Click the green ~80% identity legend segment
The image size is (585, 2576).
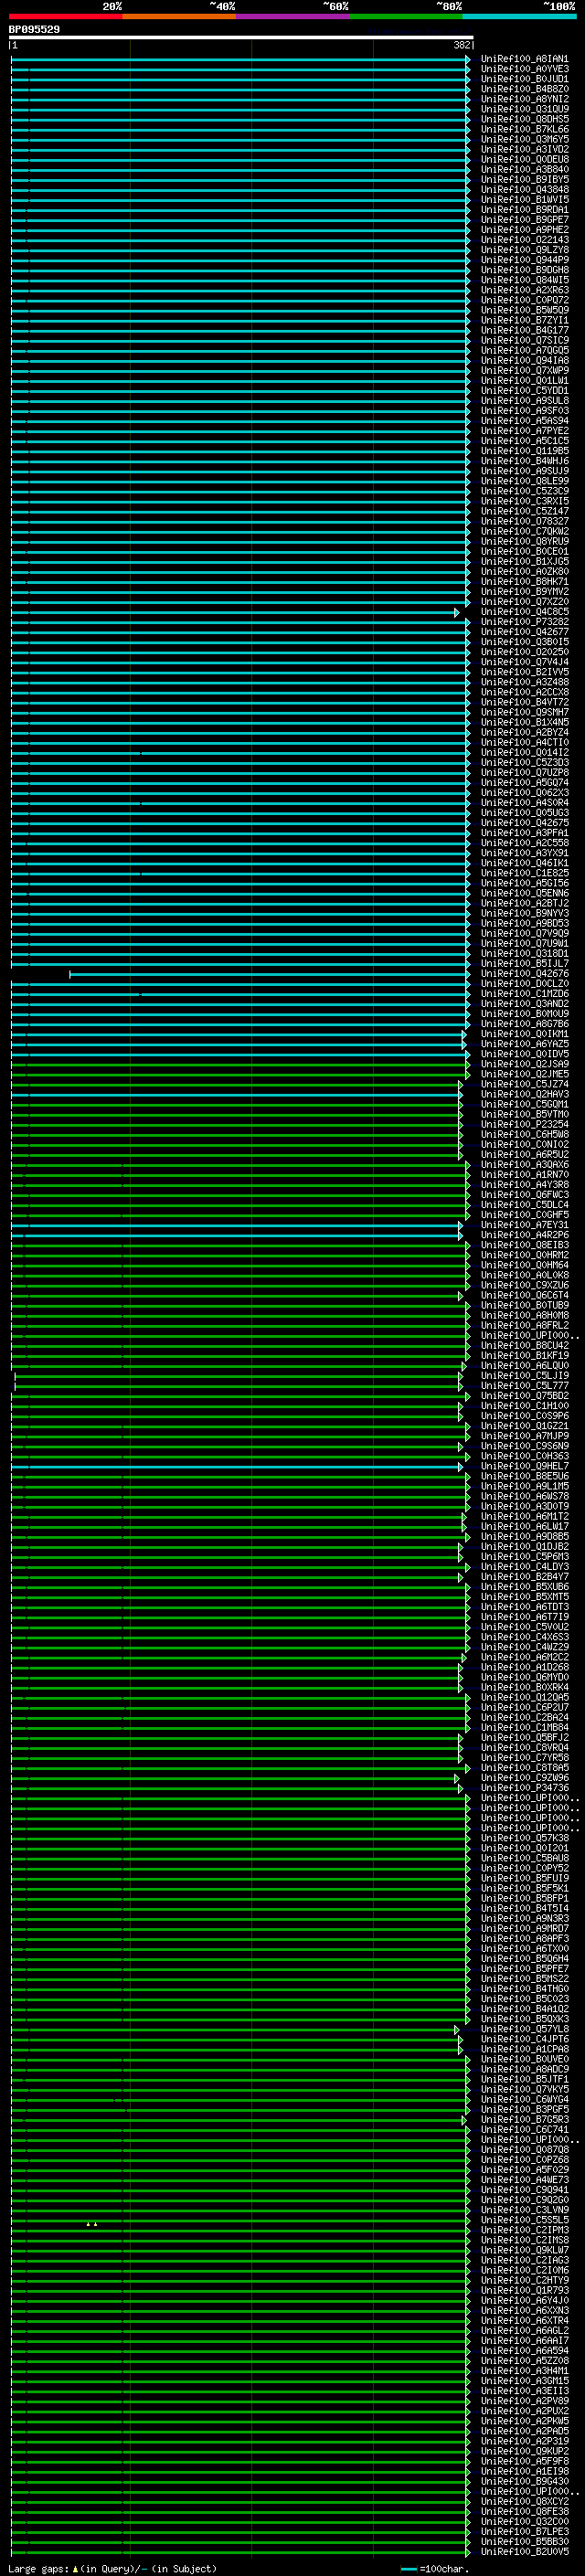point(405,16)
